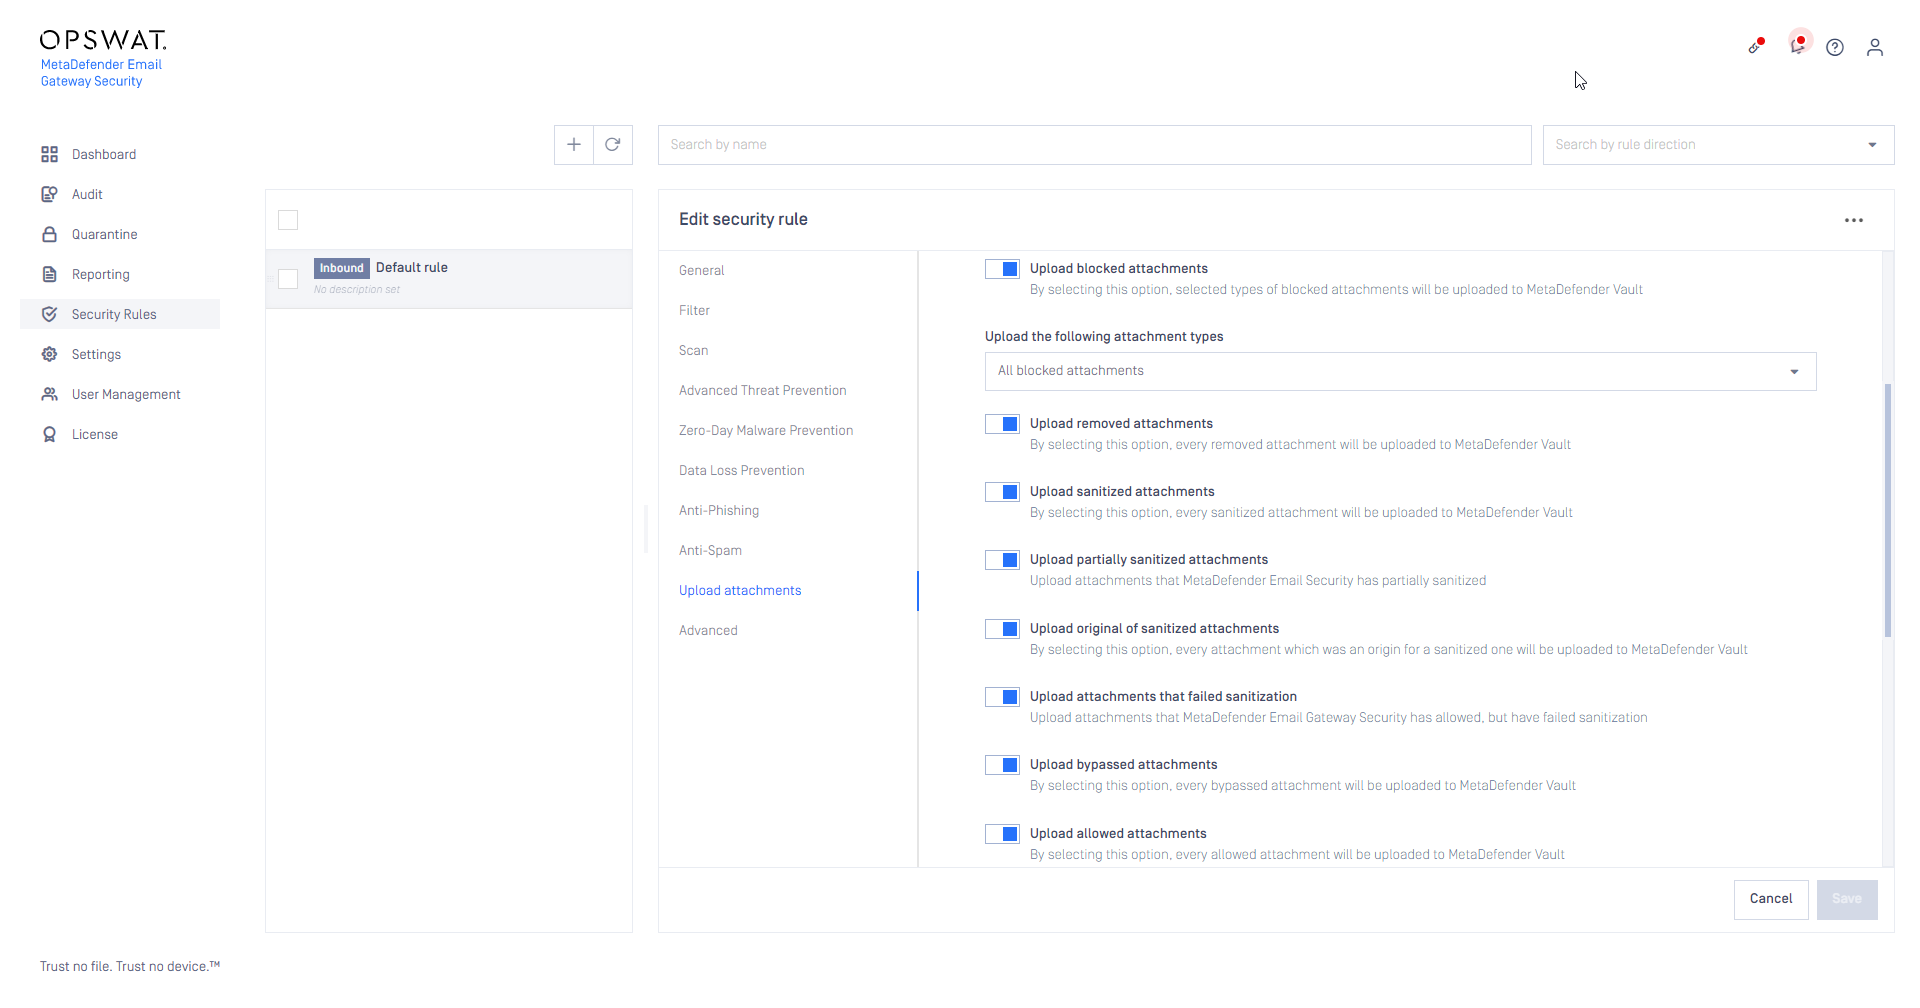Open the user account profile icon

point(1875,47)
